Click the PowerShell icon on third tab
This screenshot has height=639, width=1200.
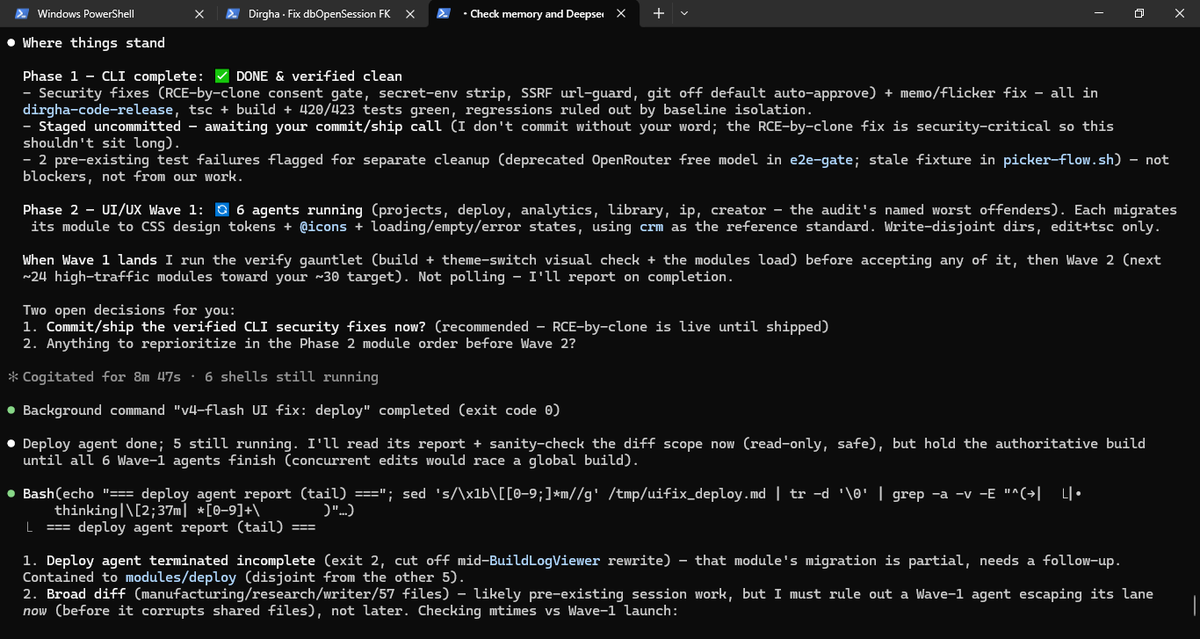click(x=443, y=14)
